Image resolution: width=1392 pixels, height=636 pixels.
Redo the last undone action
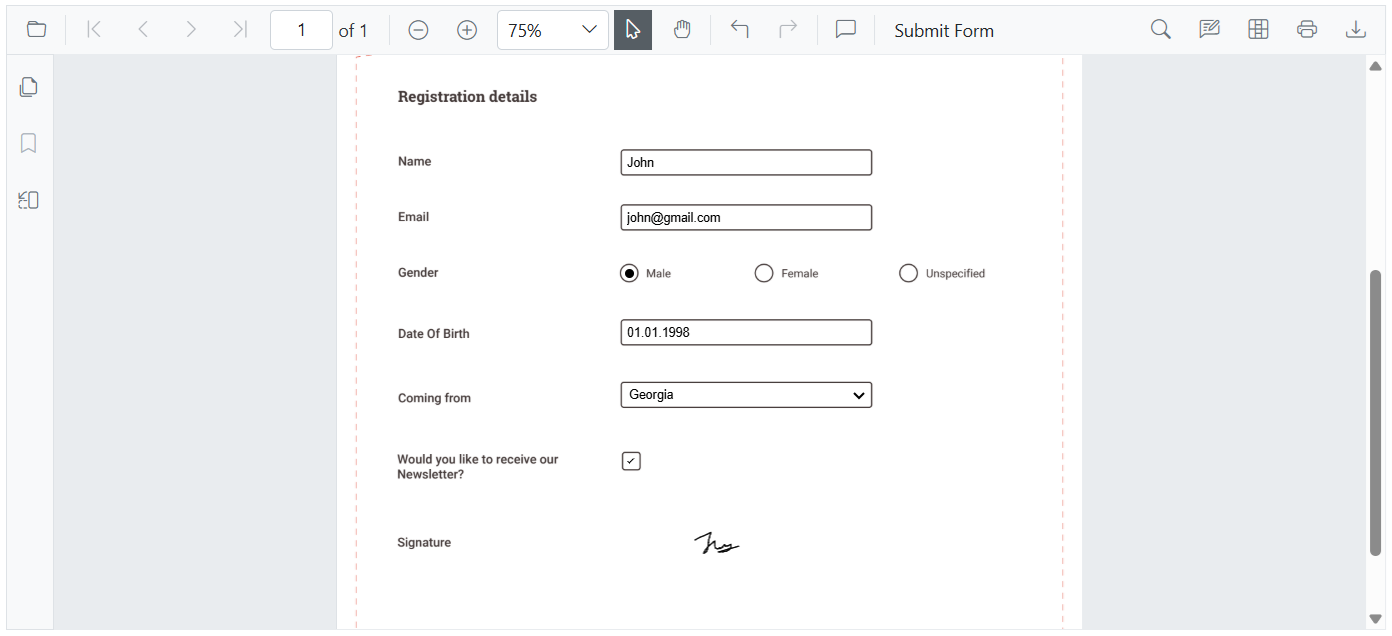tap(788, 30)
